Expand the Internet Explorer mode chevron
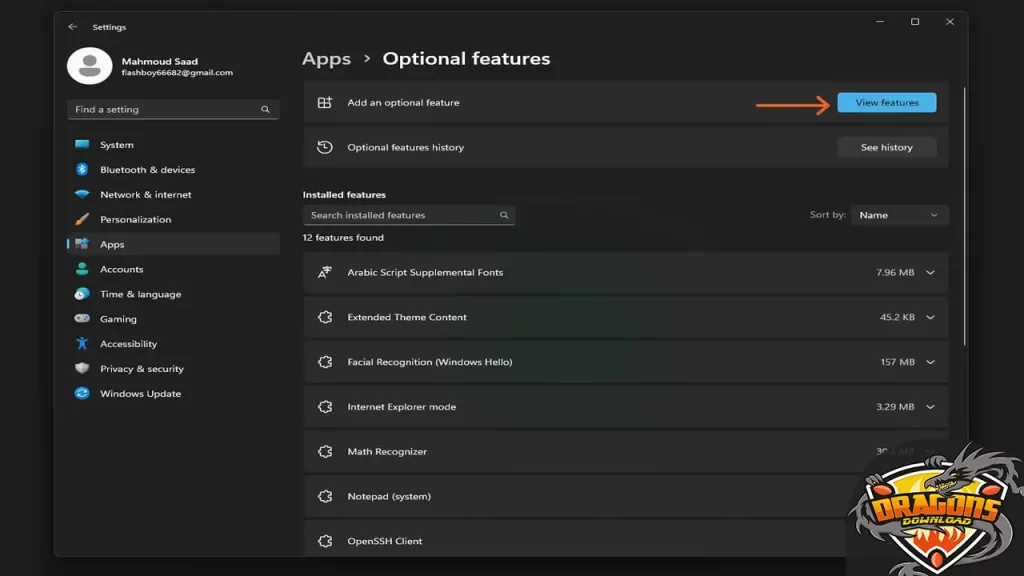This screenshot has height=576, width=1024. (x=930, y=407)
